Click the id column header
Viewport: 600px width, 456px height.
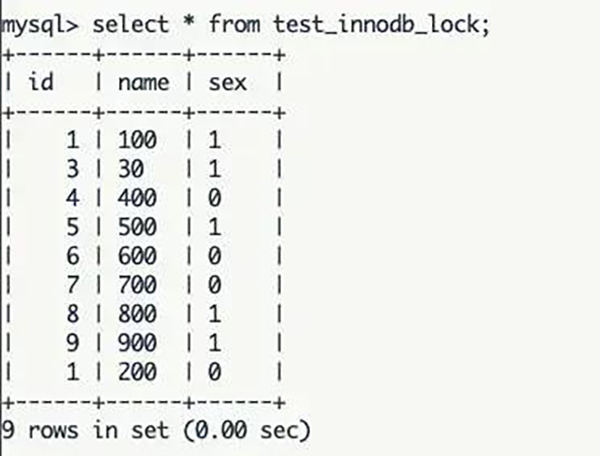pos(41,81)
